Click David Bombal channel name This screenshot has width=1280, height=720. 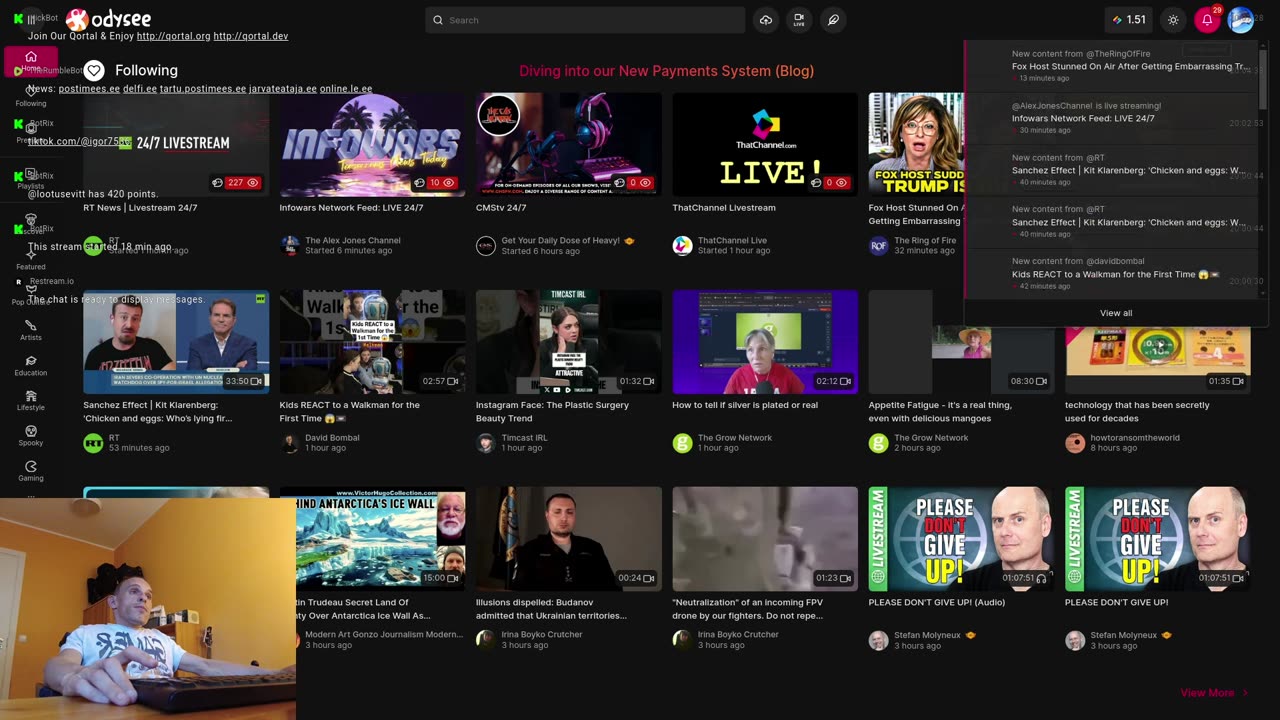[x=333, y=437]
